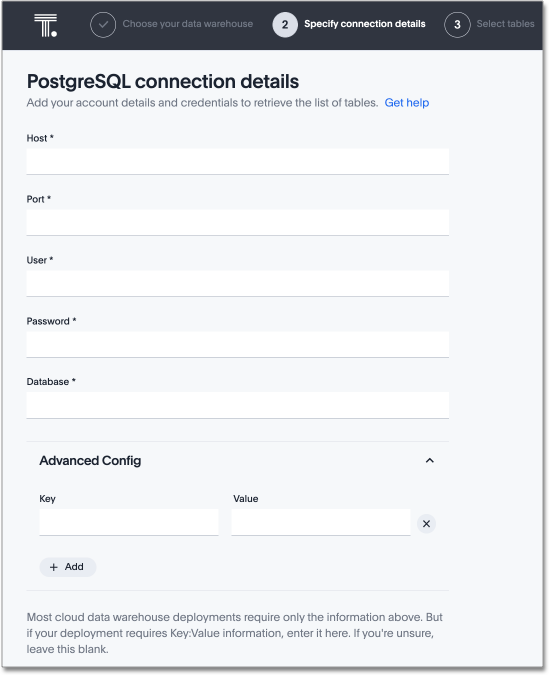
Task: Click the advanced config Value field
Action: tap(321, 522)
